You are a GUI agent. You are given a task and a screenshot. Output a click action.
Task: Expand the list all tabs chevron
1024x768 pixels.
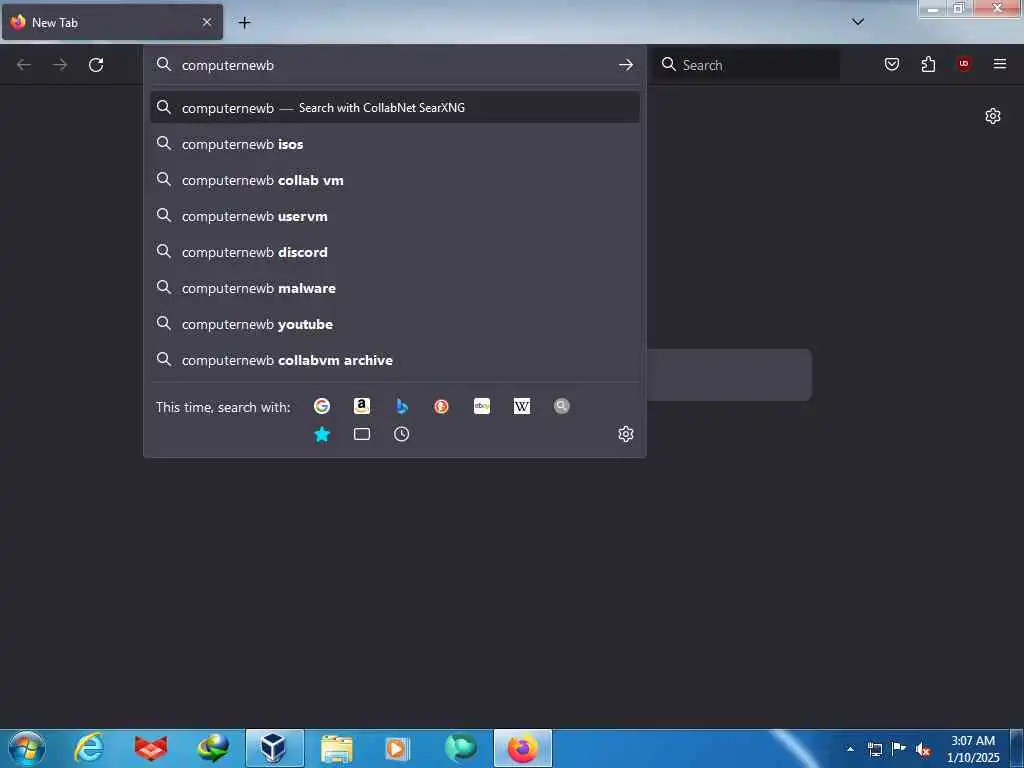pos(858,22)
